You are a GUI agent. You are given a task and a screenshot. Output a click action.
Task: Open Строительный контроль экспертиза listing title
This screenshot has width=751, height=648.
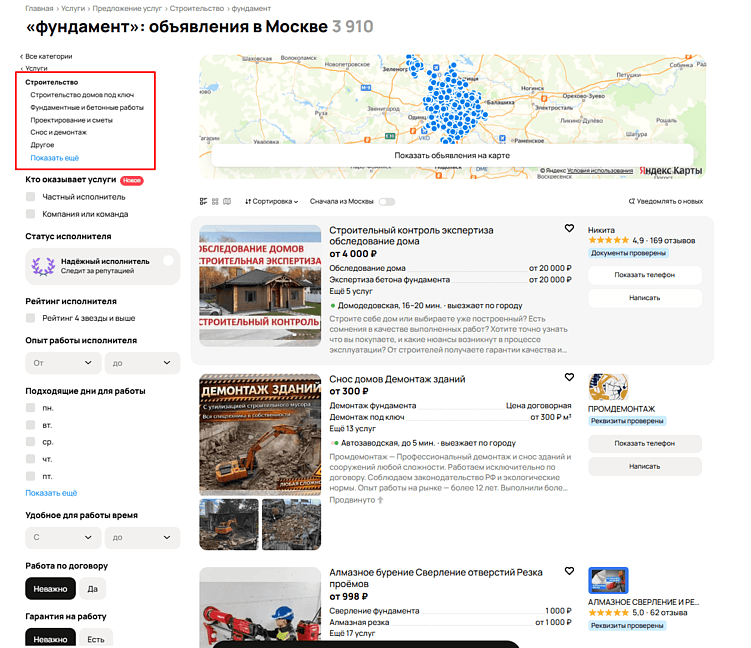411,236
